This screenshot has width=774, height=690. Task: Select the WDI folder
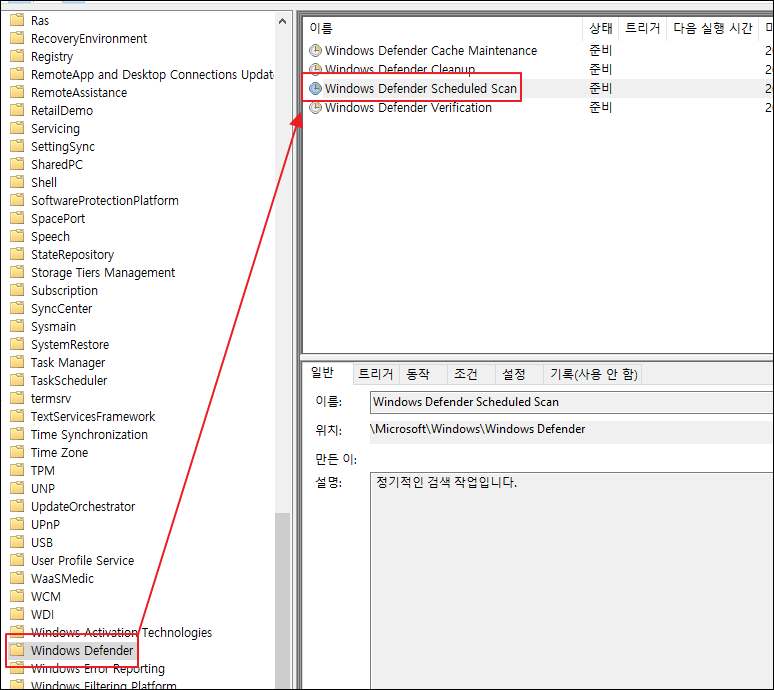tap(42, 614)
